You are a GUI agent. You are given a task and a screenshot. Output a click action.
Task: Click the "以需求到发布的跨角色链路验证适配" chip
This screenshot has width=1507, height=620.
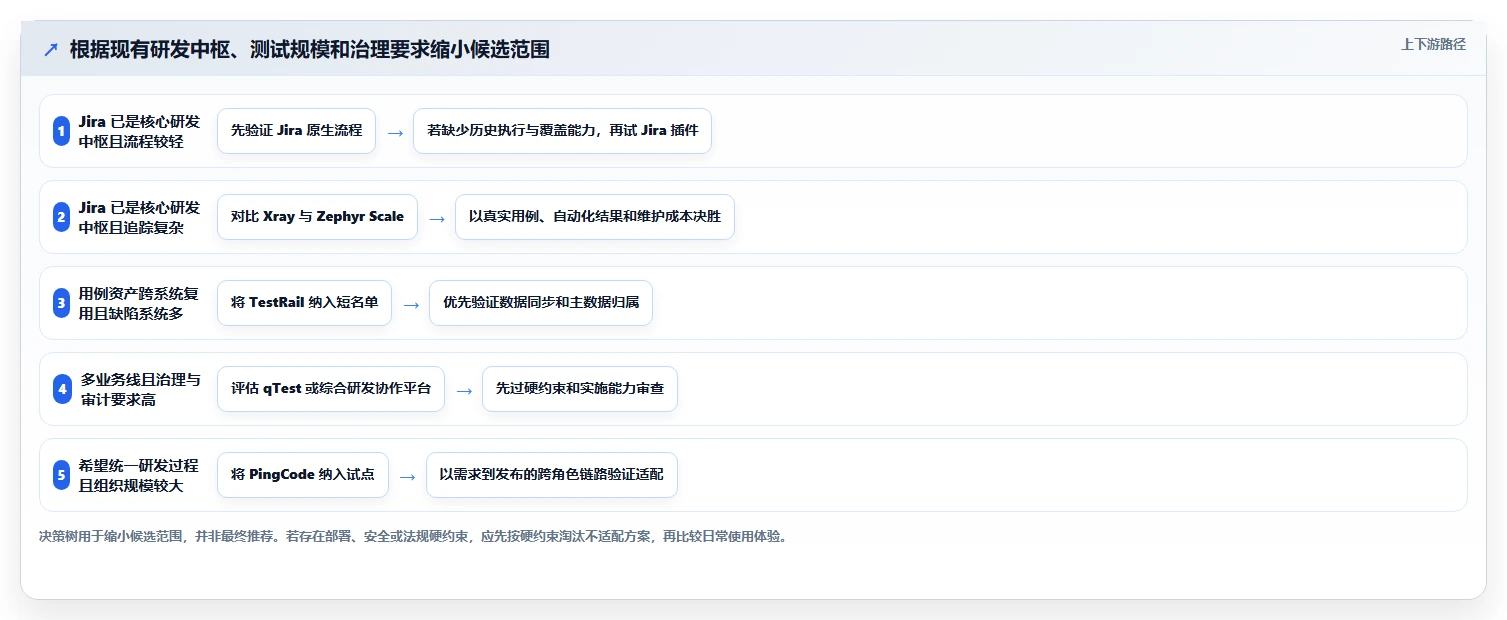click(x=551, y=475)
